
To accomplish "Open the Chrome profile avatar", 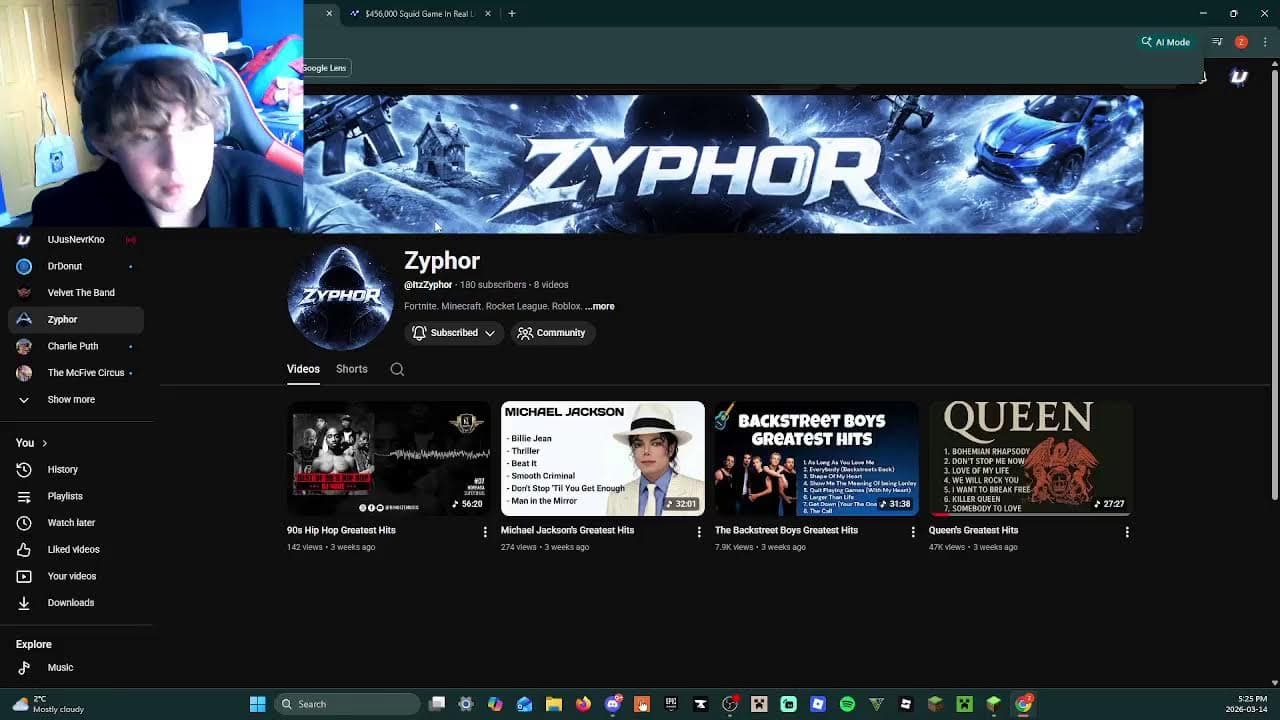I will point(1241,42).
